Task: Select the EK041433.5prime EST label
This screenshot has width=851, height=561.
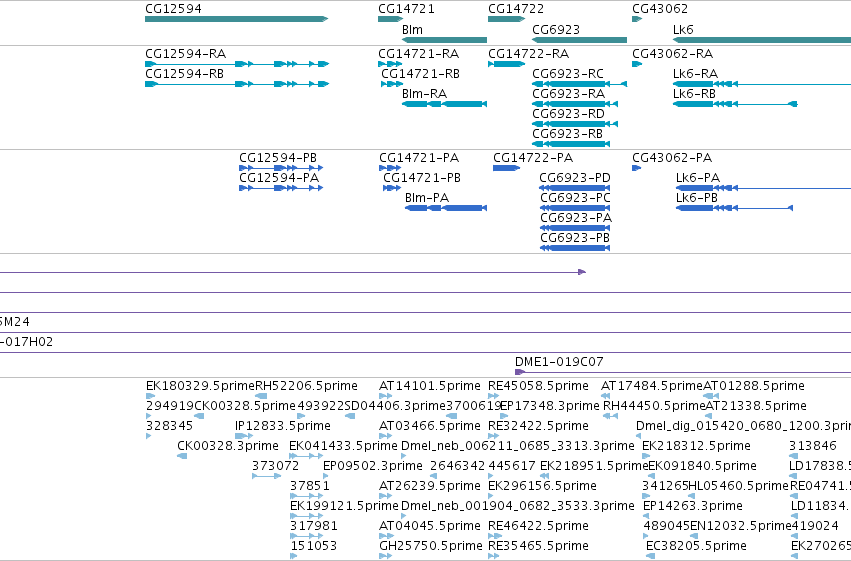Action: click(x=344, y=446)
